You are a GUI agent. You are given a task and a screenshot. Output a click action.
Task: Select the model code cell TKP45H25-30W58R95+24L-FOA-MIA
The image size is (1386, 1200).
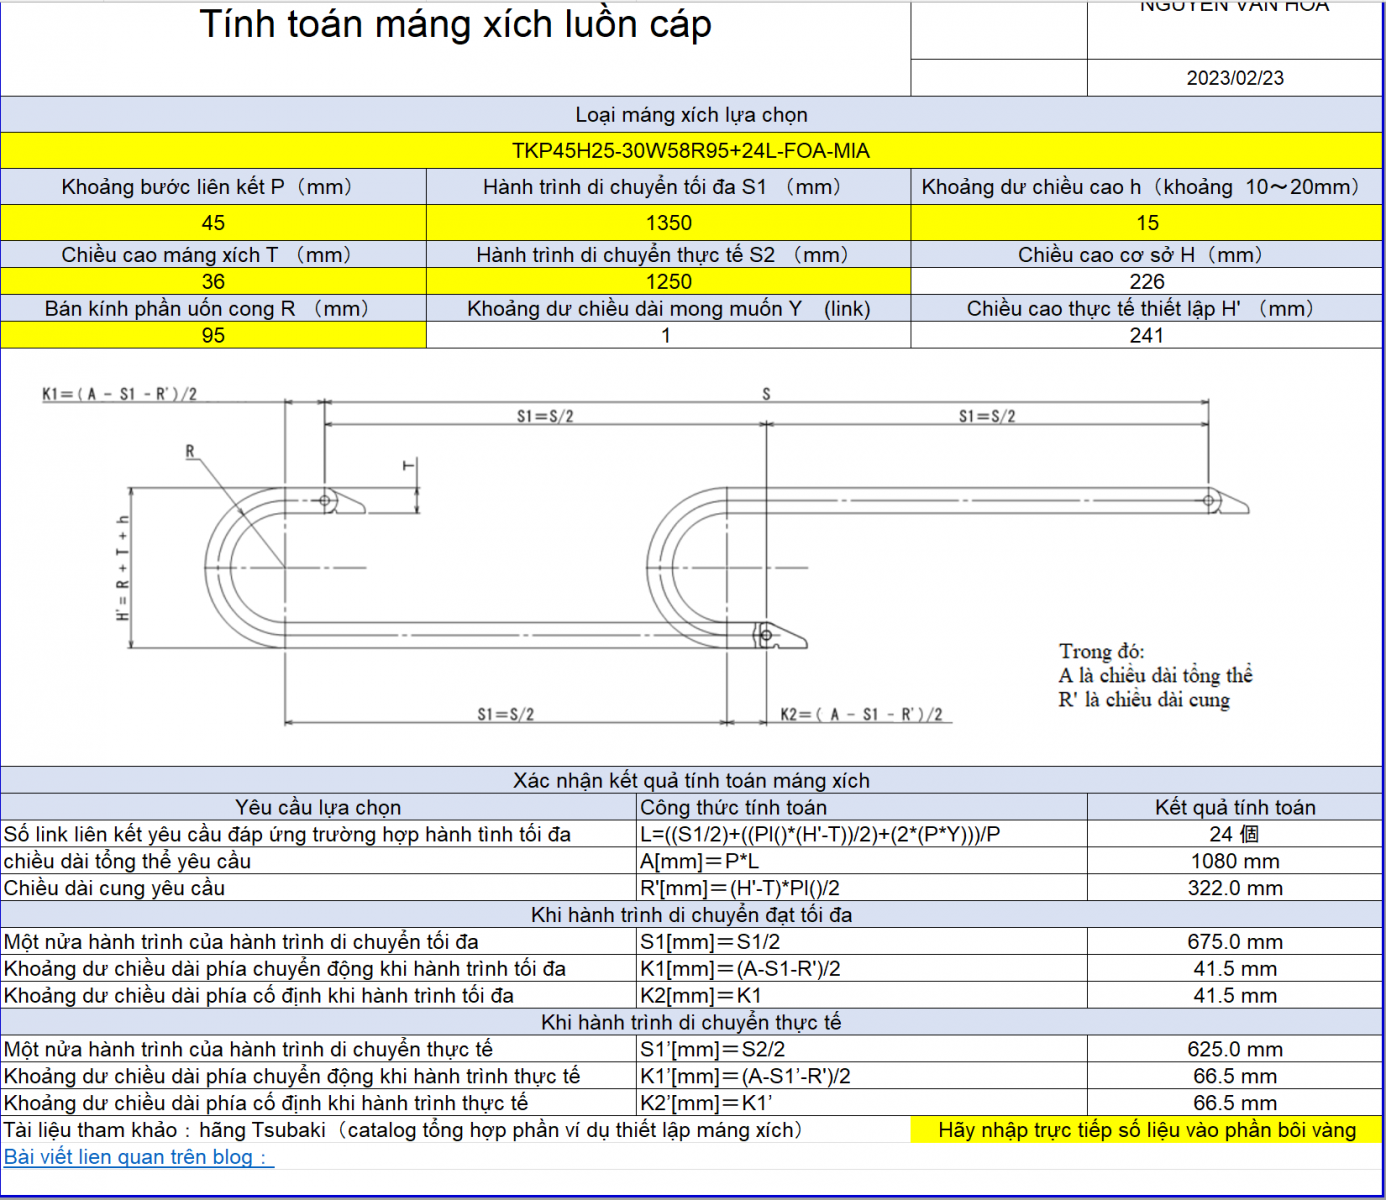[x=691, y=150]
